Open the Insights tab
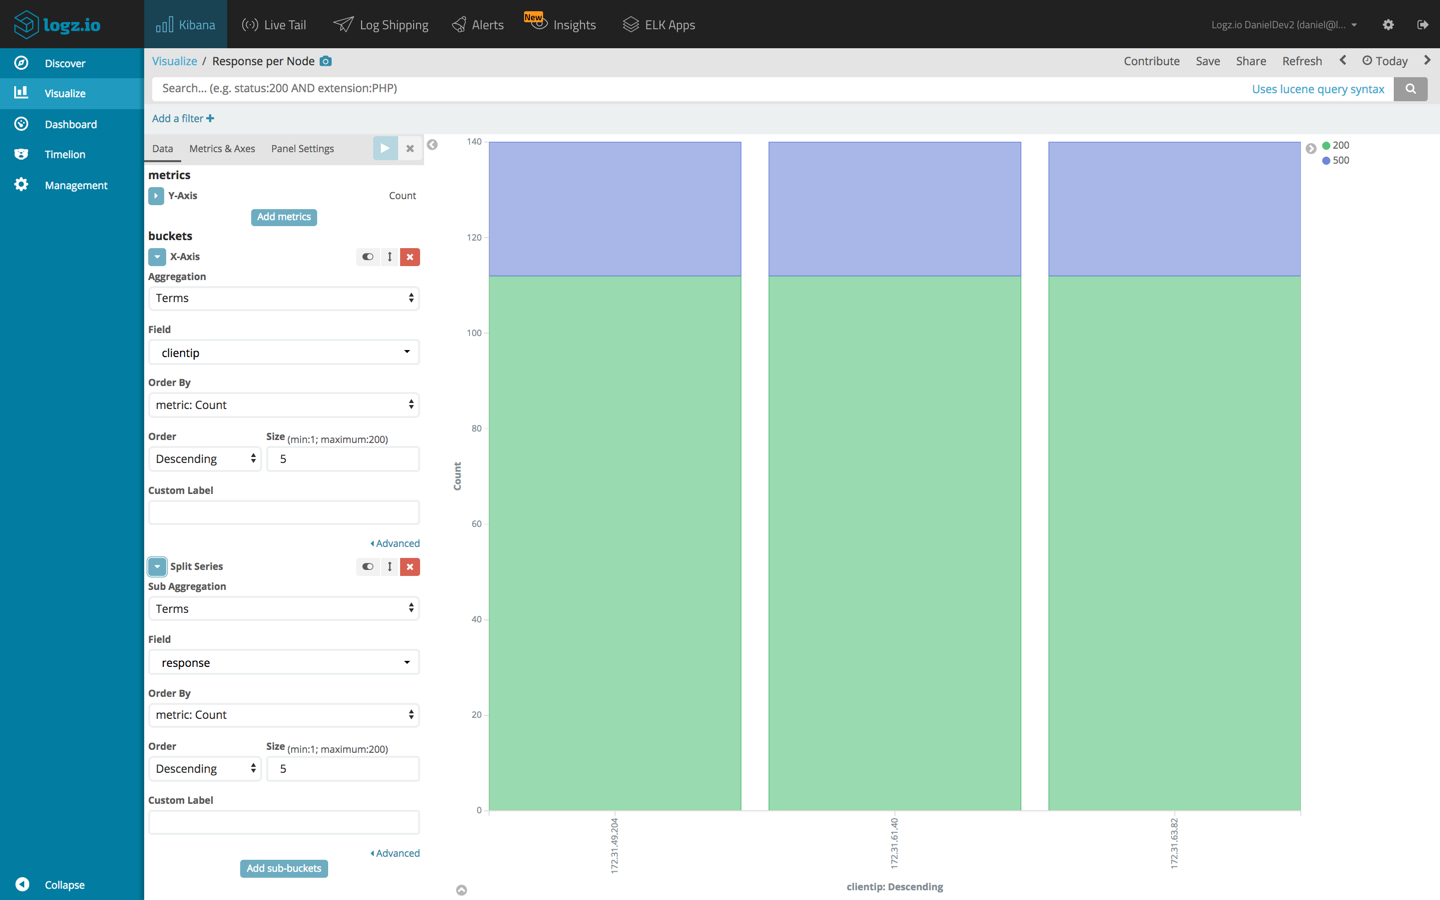 click(x=561, y=24)
